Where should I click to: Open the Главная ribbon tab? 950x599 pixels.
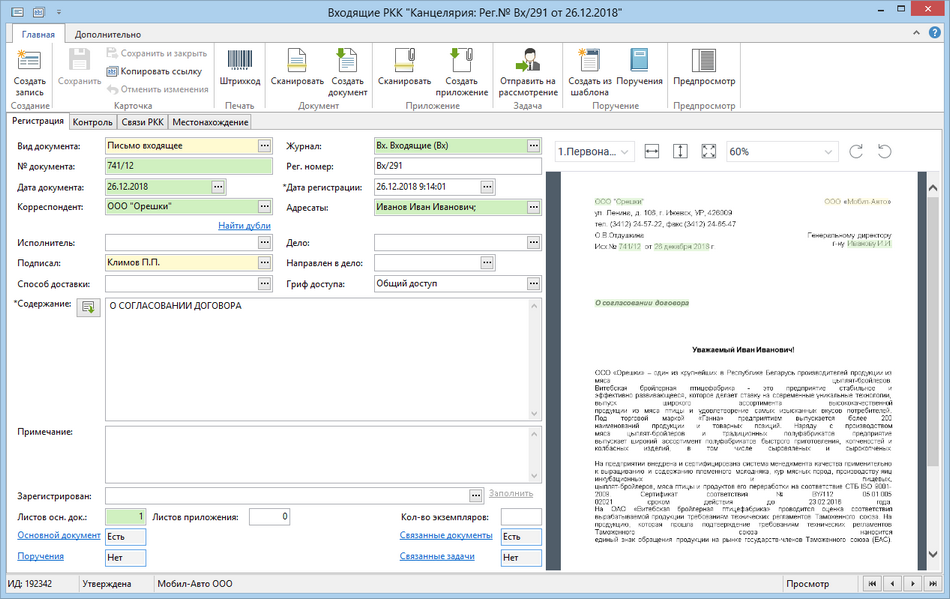(x=38, y=35)
